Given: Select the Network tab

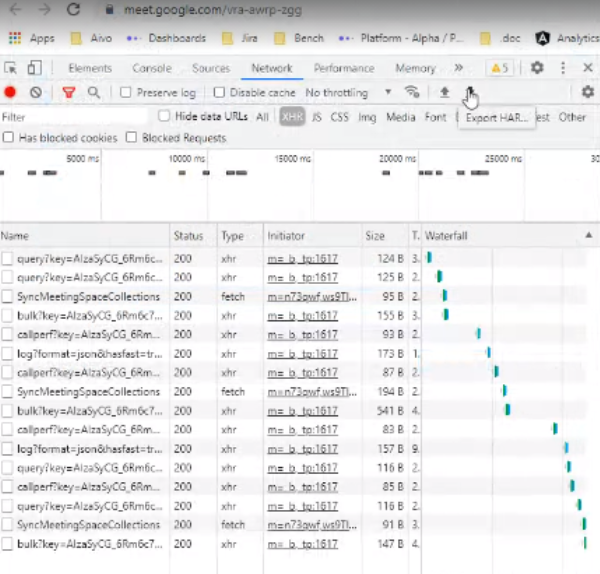Looking at the screenshot, I should (x=272, y=68).
